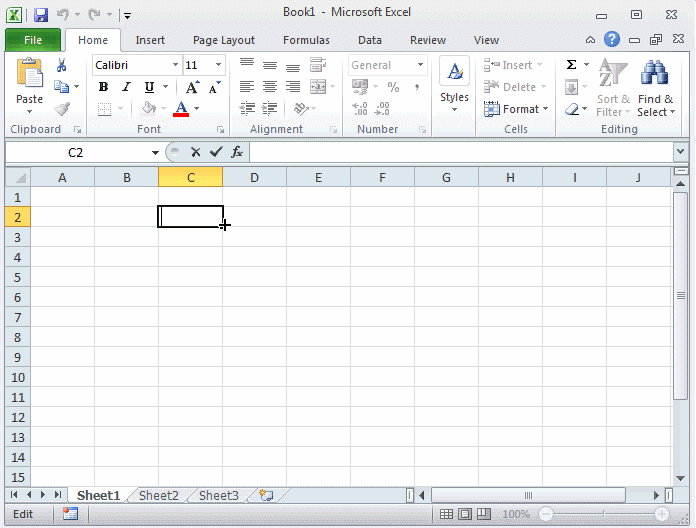Click the Save icon in Quick Access Toolbar
The width and height of the screenshot is (696, 528).
point(41,15)
